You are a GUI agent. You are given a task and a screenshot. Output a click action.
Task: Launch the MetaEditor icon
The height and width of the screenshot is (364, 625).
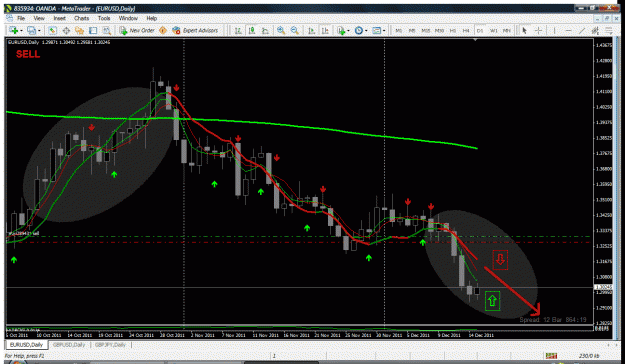click(x=163, y=30)
